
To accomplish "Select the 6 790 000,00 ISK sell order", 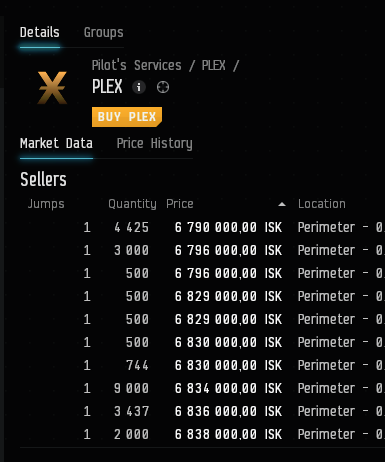I will 202,227.
